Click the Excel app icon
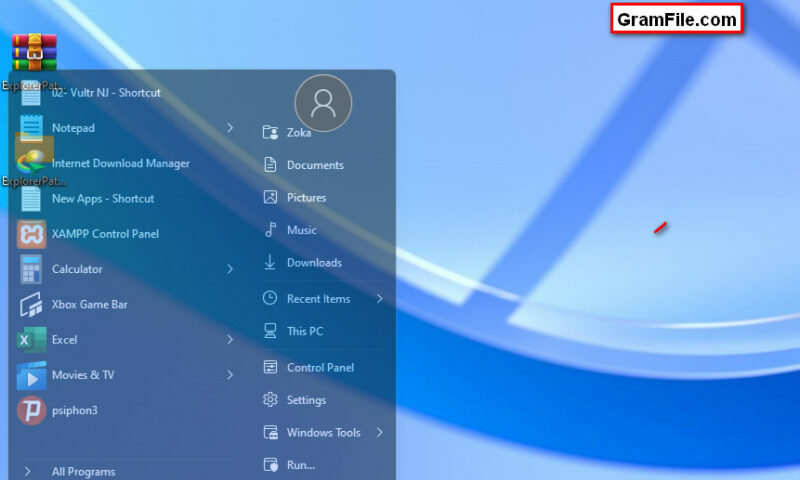Screen dimensions: 800x480 tap(31, 340)
